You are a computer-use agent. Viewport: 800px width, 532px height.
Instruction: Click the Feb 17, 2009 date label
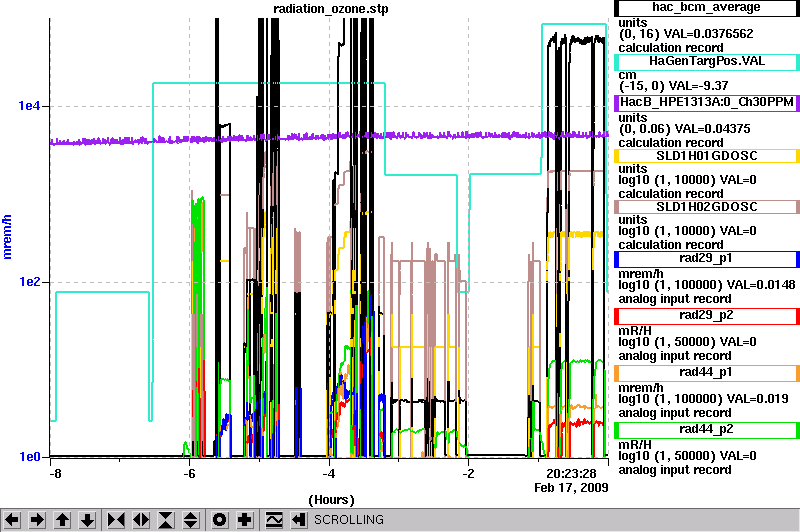[571, 488]
